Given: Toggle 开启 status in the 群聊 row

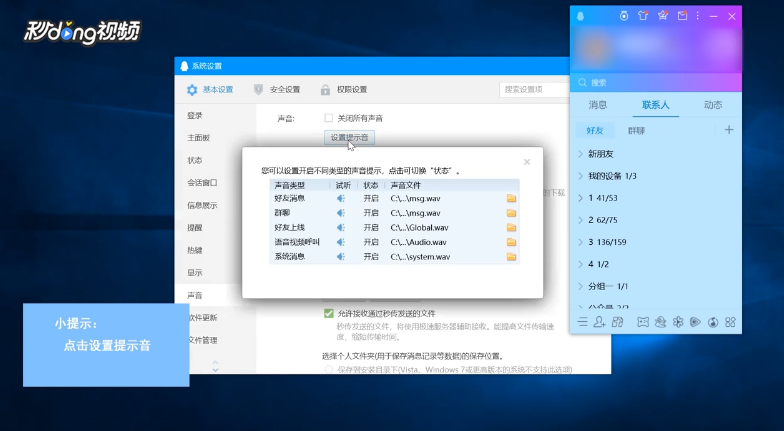Looking at the screenshot, I should pyautogui.click(x=371, y=213).
